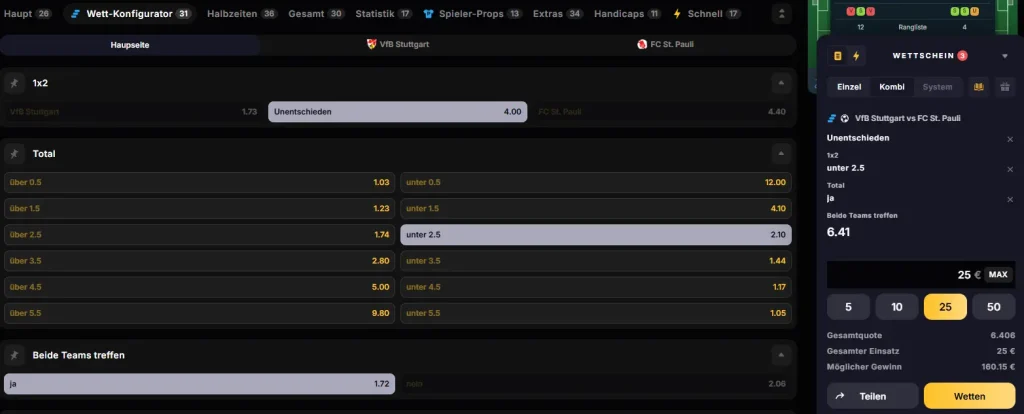This screenshot has width=1024, height=414.
Task: Set maximum stake with MAX button
Action: 998,275
